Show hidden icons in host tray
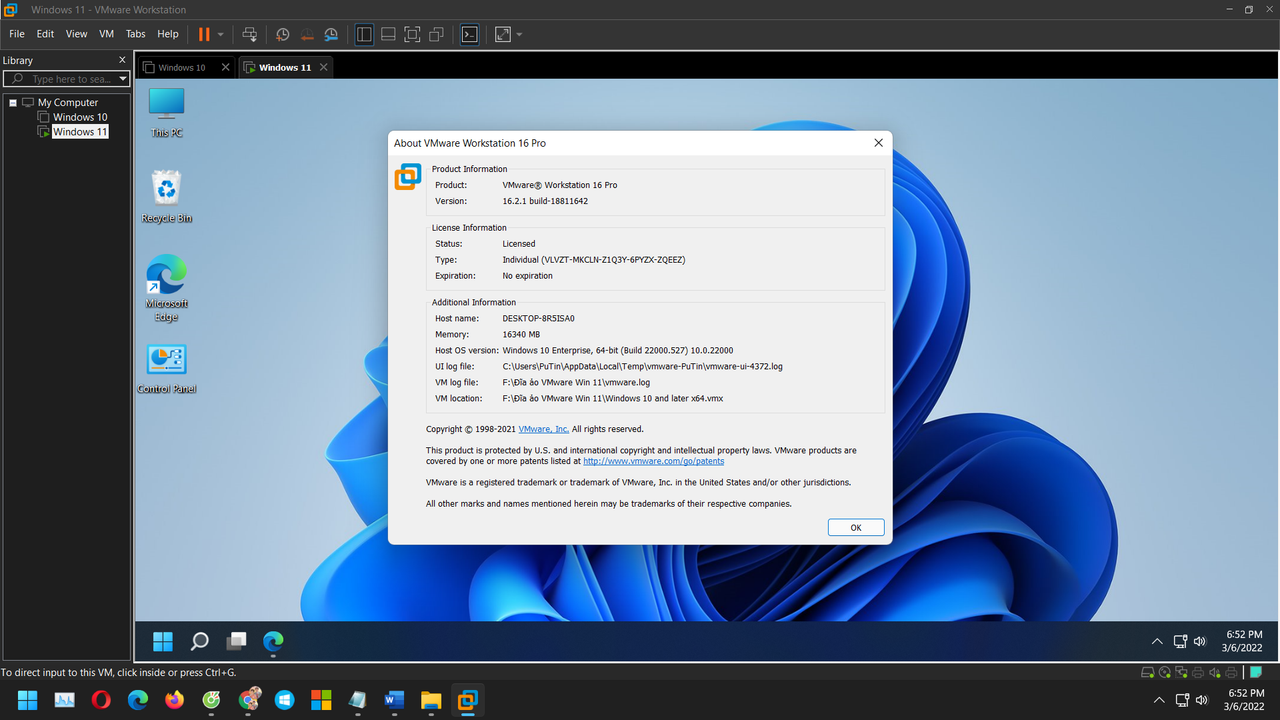Viewport: 1280px width, 720px height. pyautogui.click(x=1159, y=700)
